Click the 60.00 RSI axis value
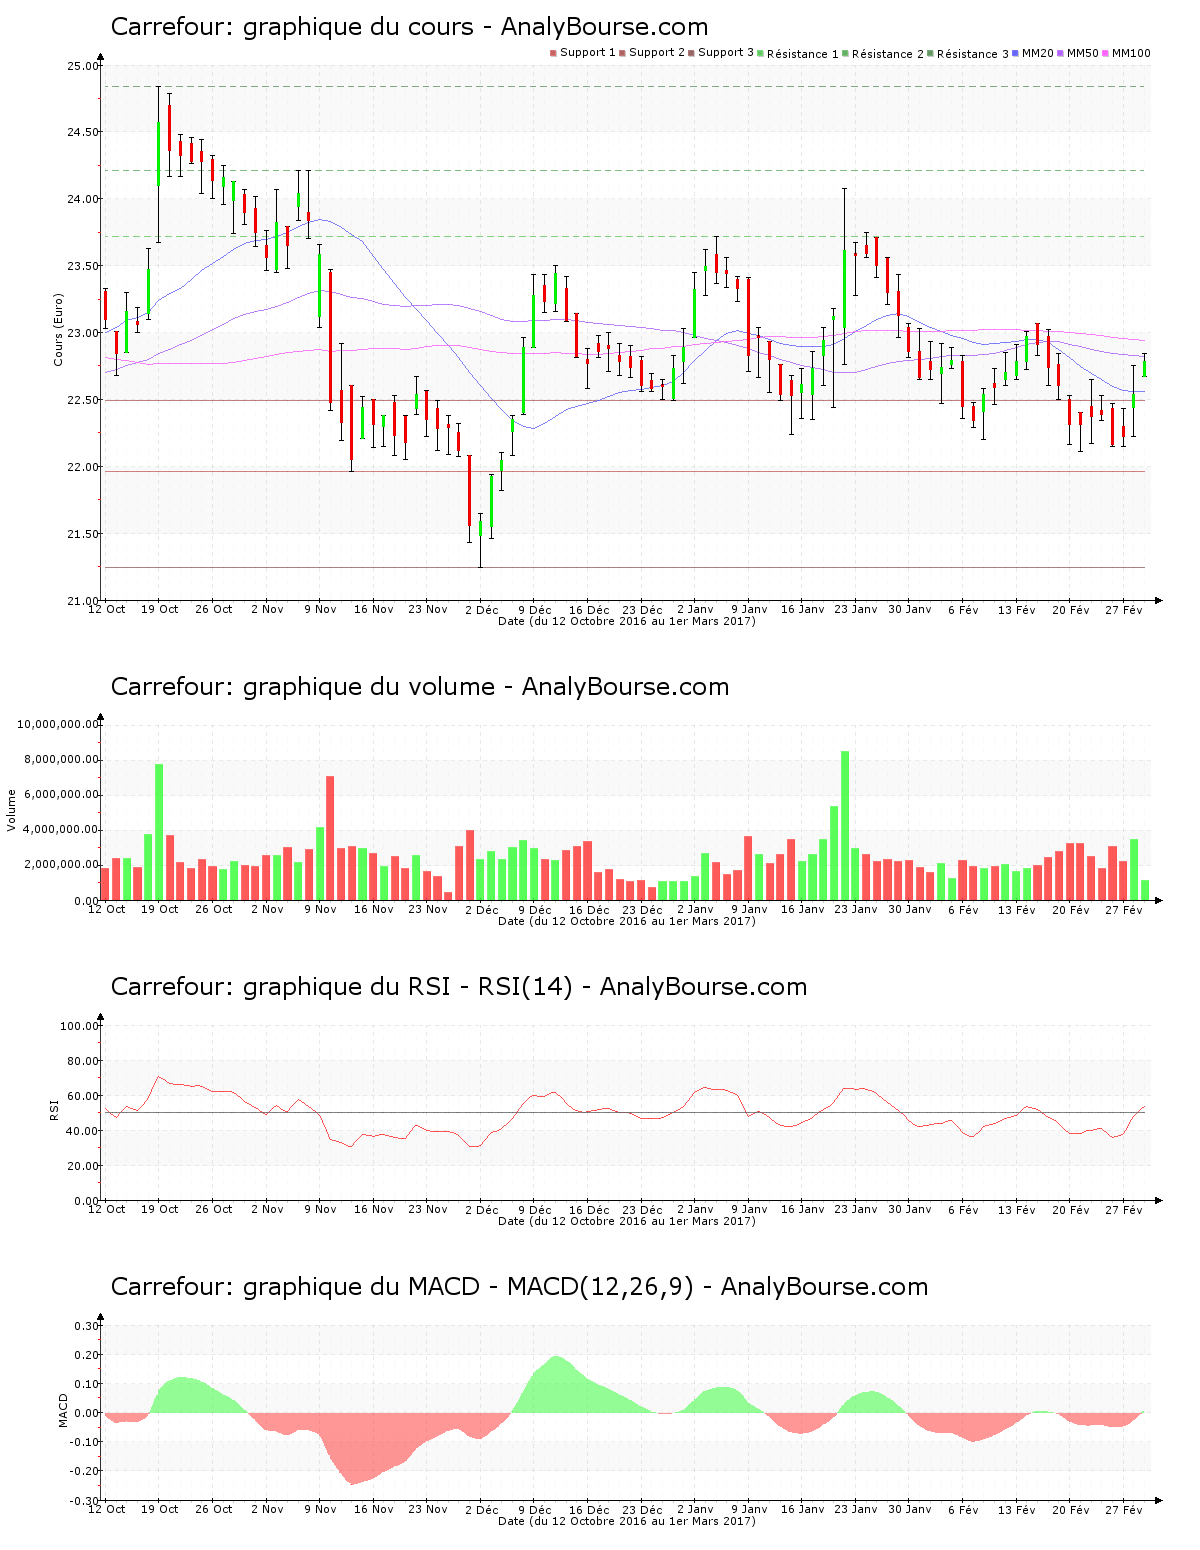This screenshot has height=1550, width=1200. pyautogui.click(x=84, y=1096)
